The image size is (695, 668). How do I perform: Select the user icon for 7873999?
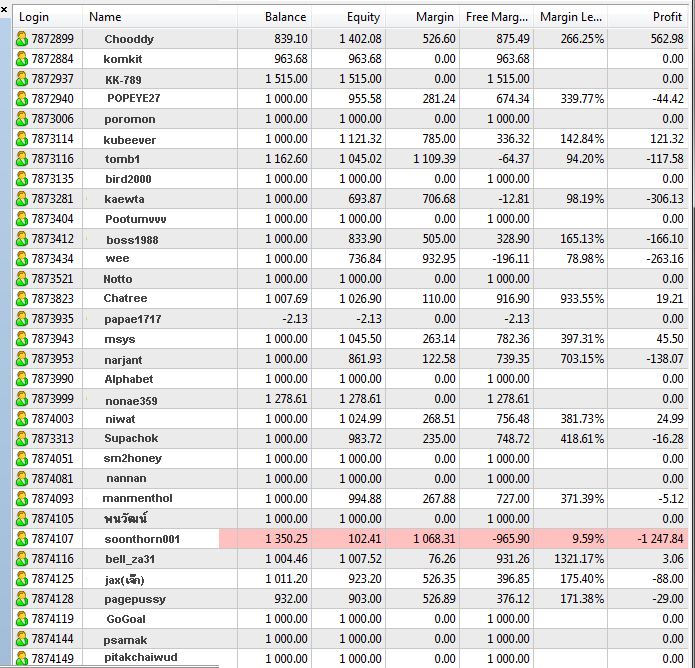pos(22,399)
